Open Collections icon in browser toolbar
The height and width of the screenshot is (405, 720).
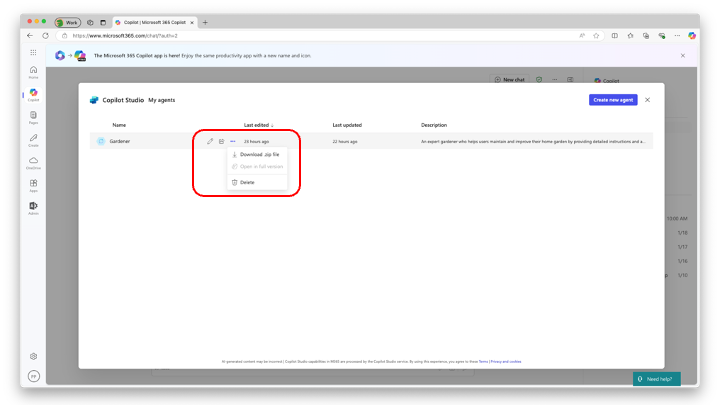point(646,35)
